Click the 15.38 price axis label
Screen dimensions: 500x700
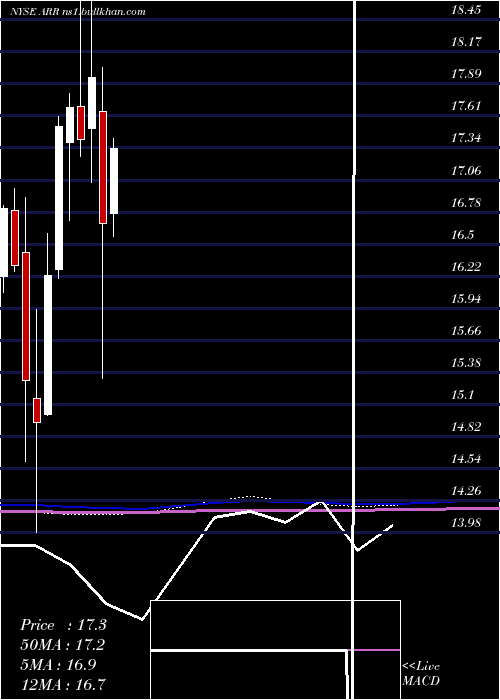466,363
